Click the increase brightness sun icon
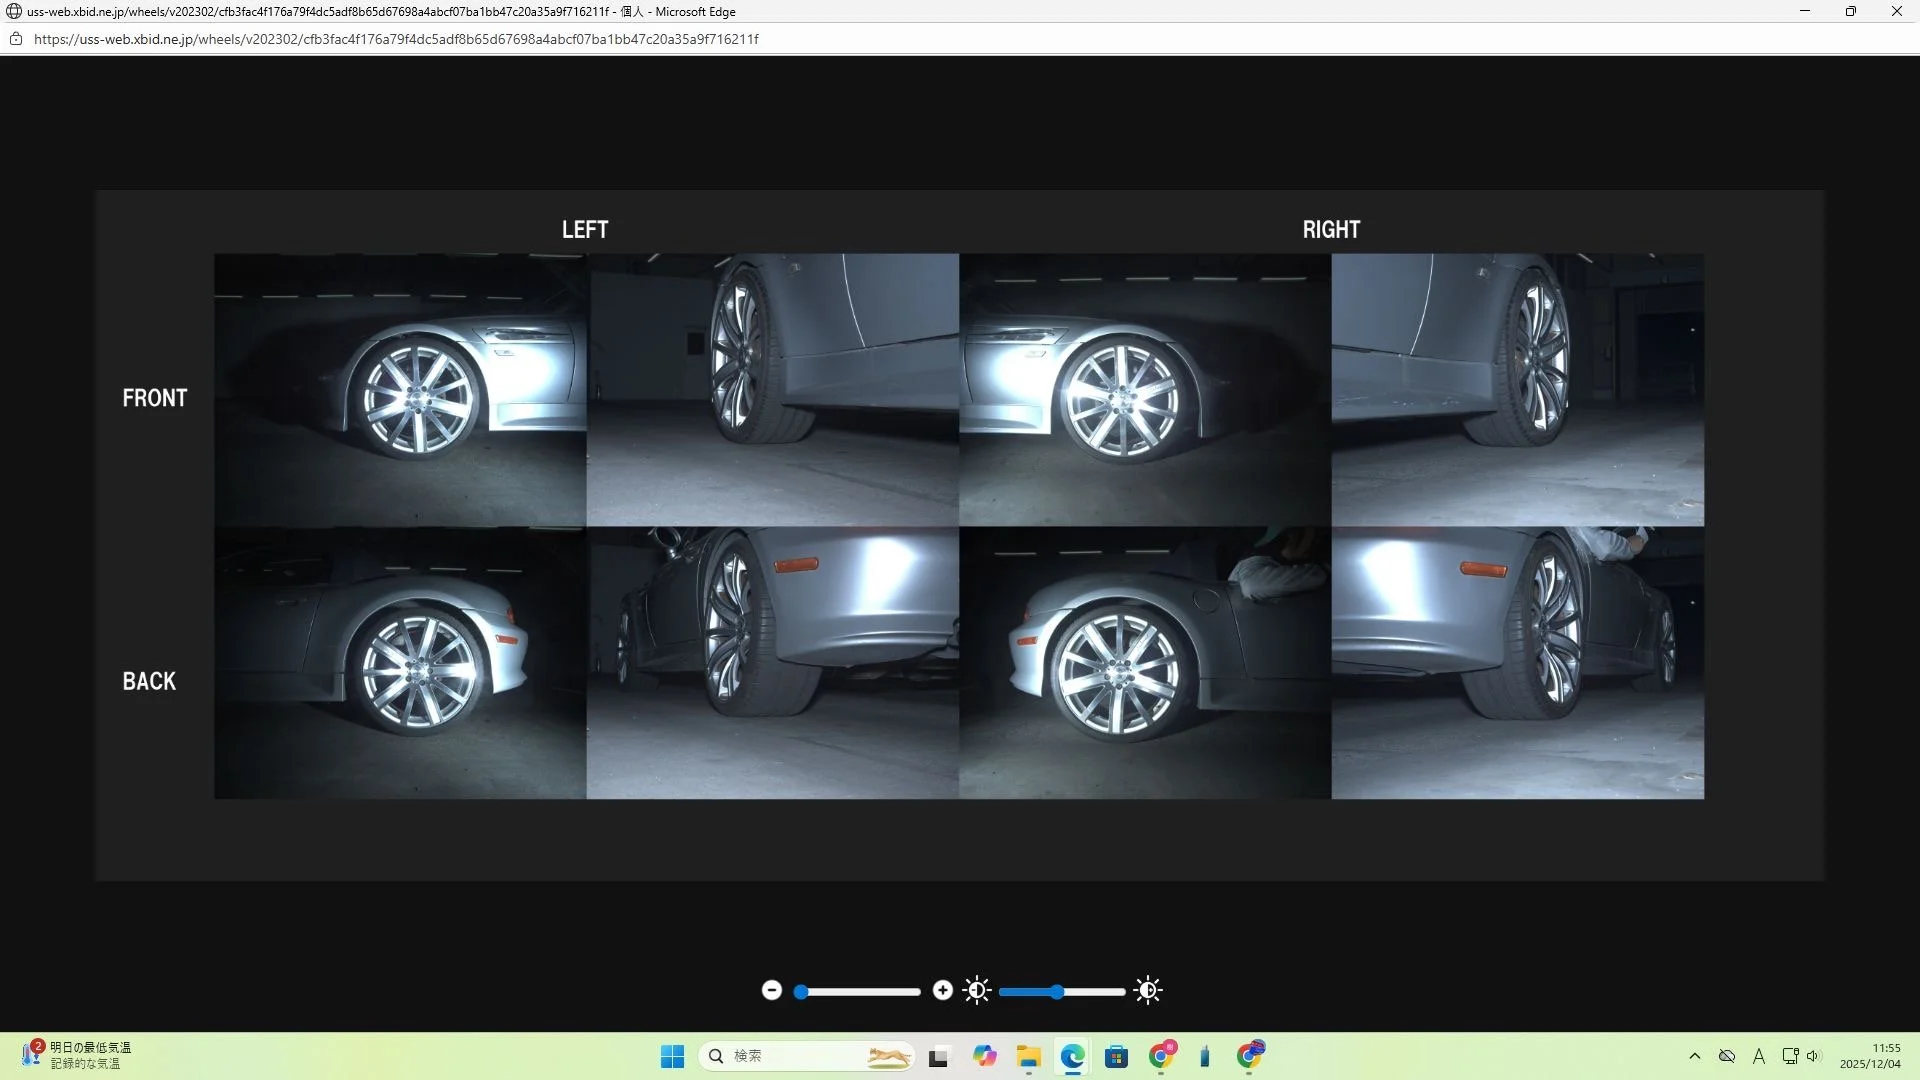The width and height of the screenshot is (1920, 1080). [1148, 990]
